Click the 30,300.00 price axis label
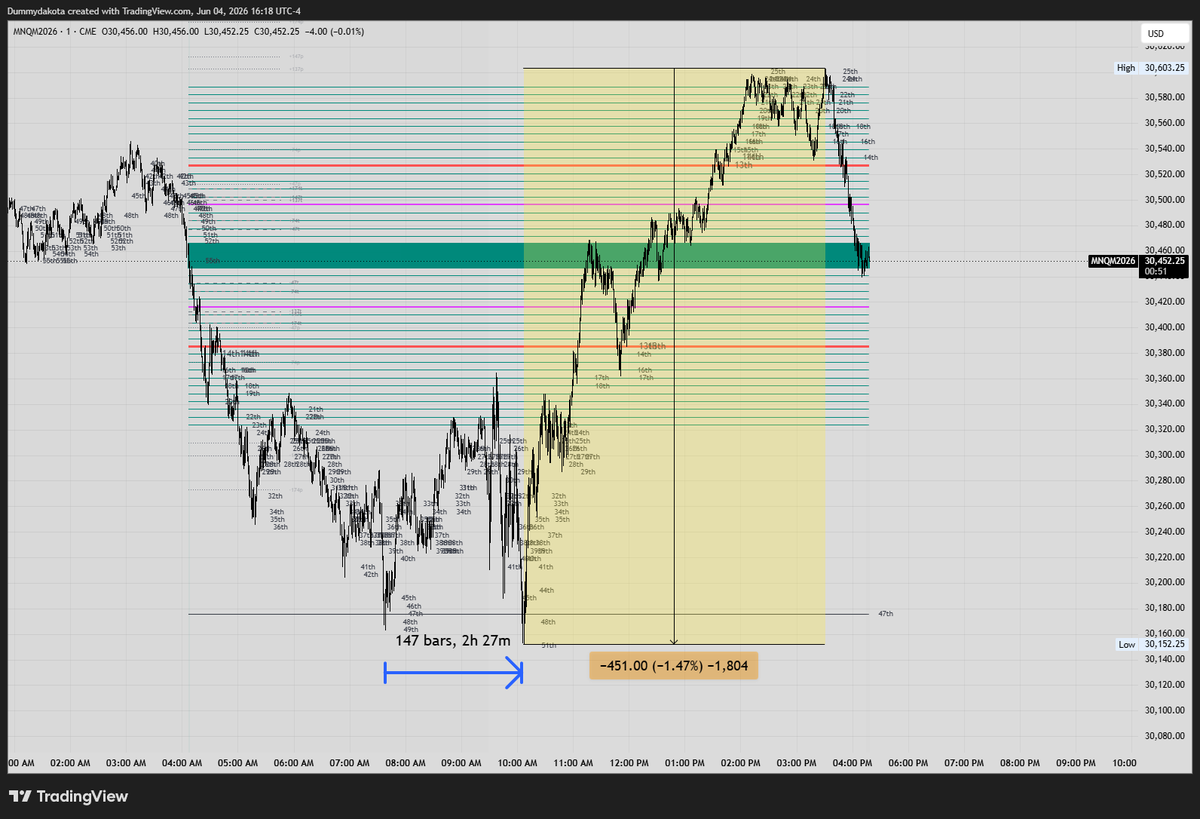Image resolution: width=1200 pixels, height=819 pixels. tap(1165, 454)
